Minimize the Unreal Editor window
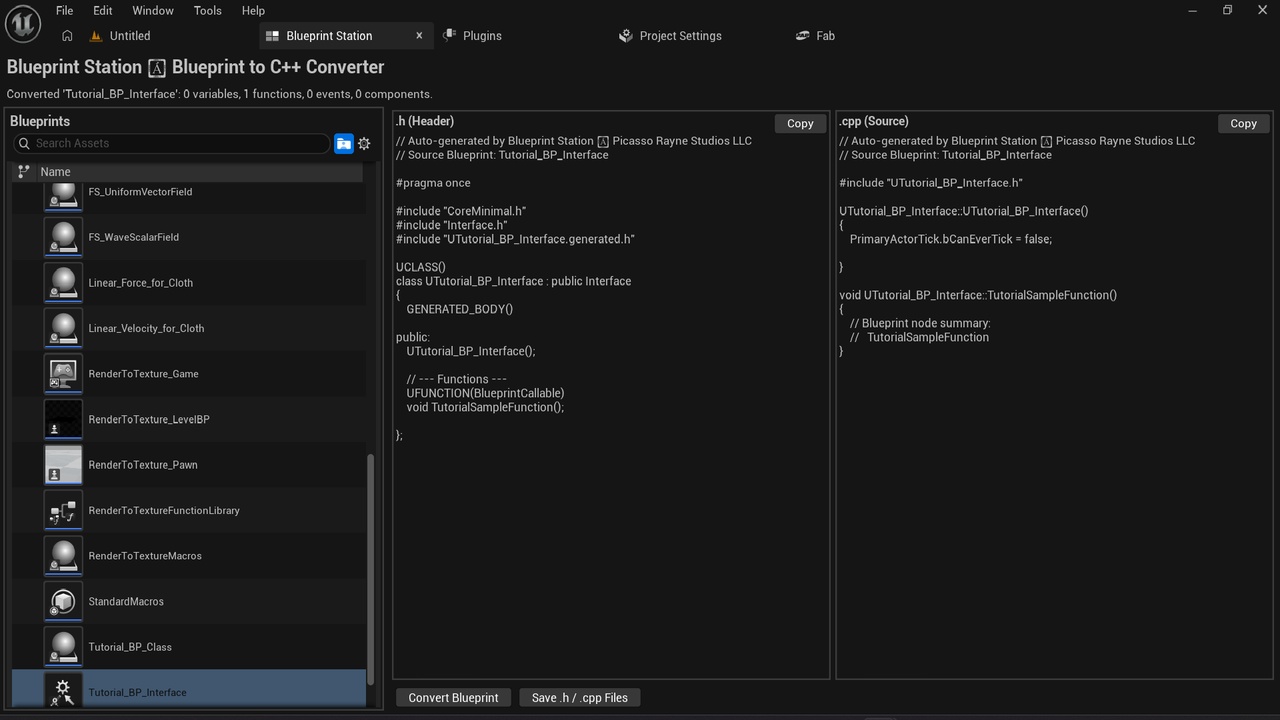Image resolution: width=1280 pixels, height=720 pixels. click(1192, 10)
